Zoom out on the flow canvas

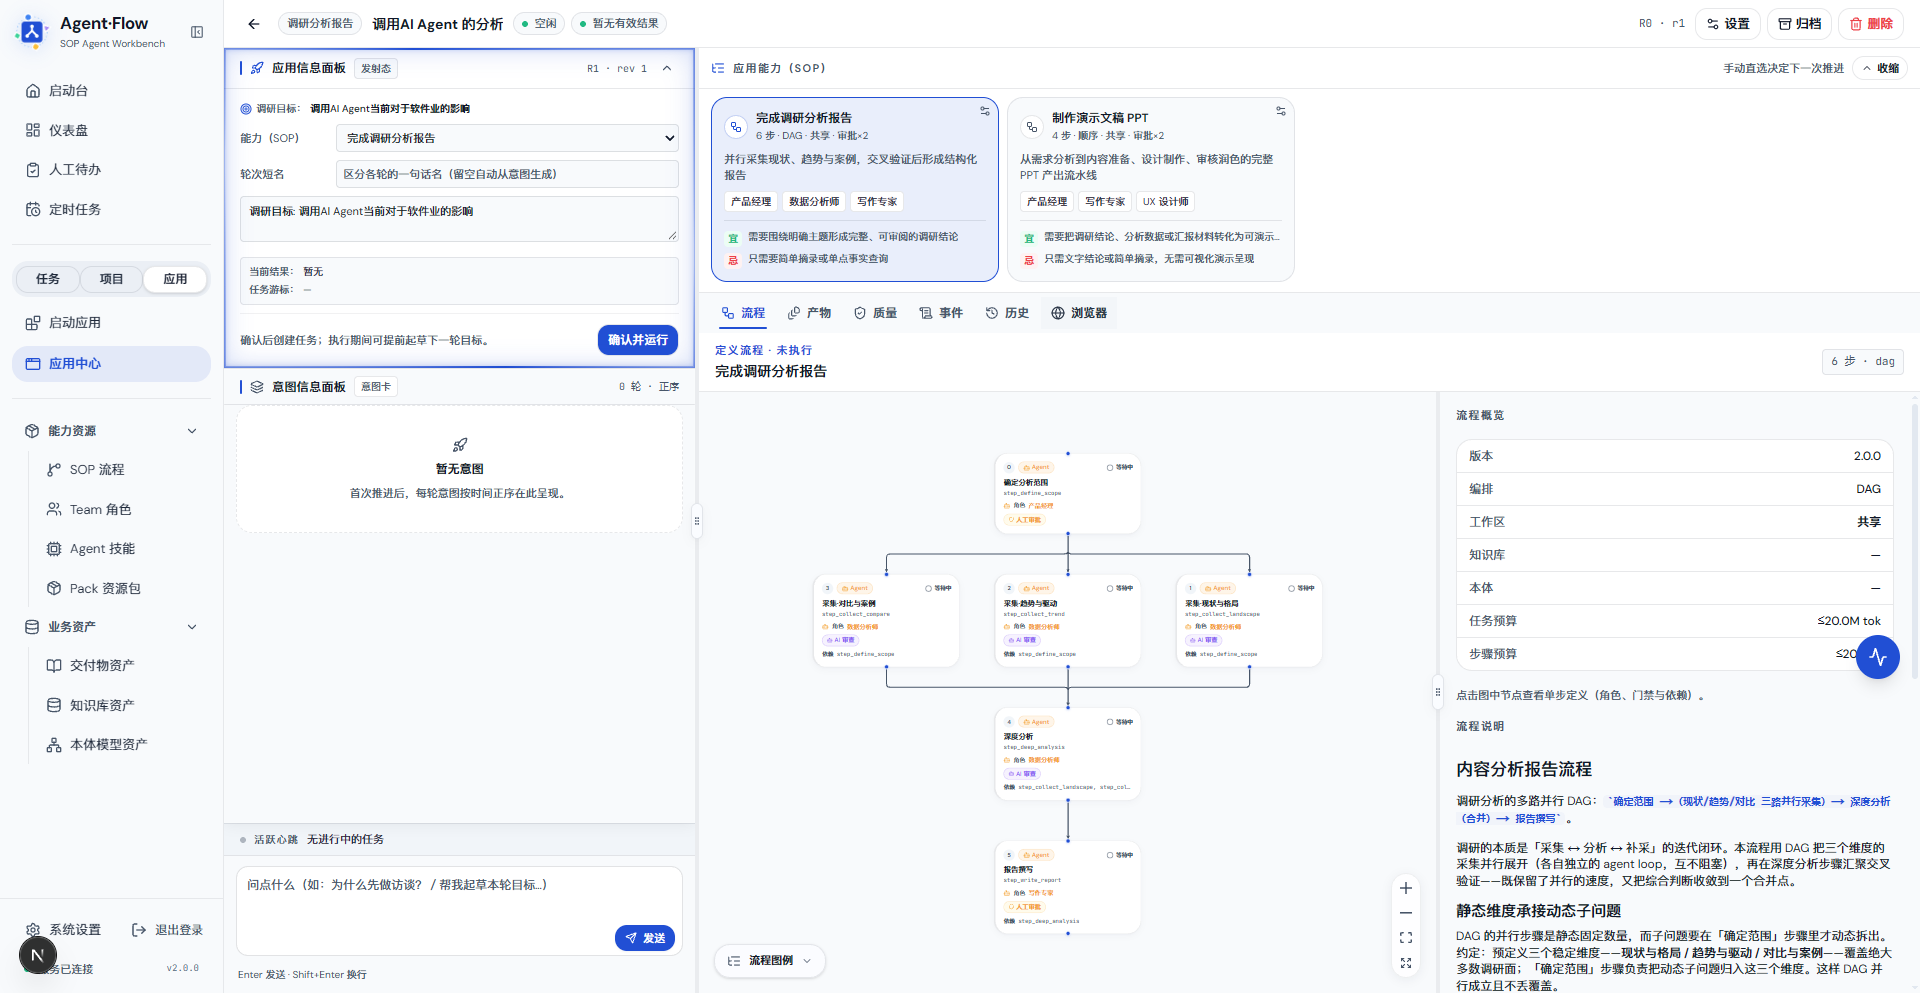(x=1405, y=913)
